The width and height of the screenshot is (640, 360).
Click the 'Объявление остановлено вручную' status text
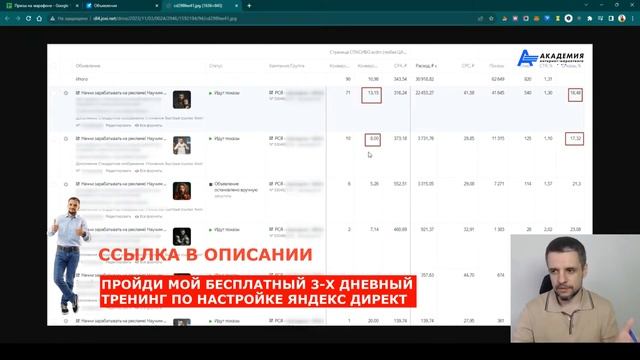click(x=236, y=187)
